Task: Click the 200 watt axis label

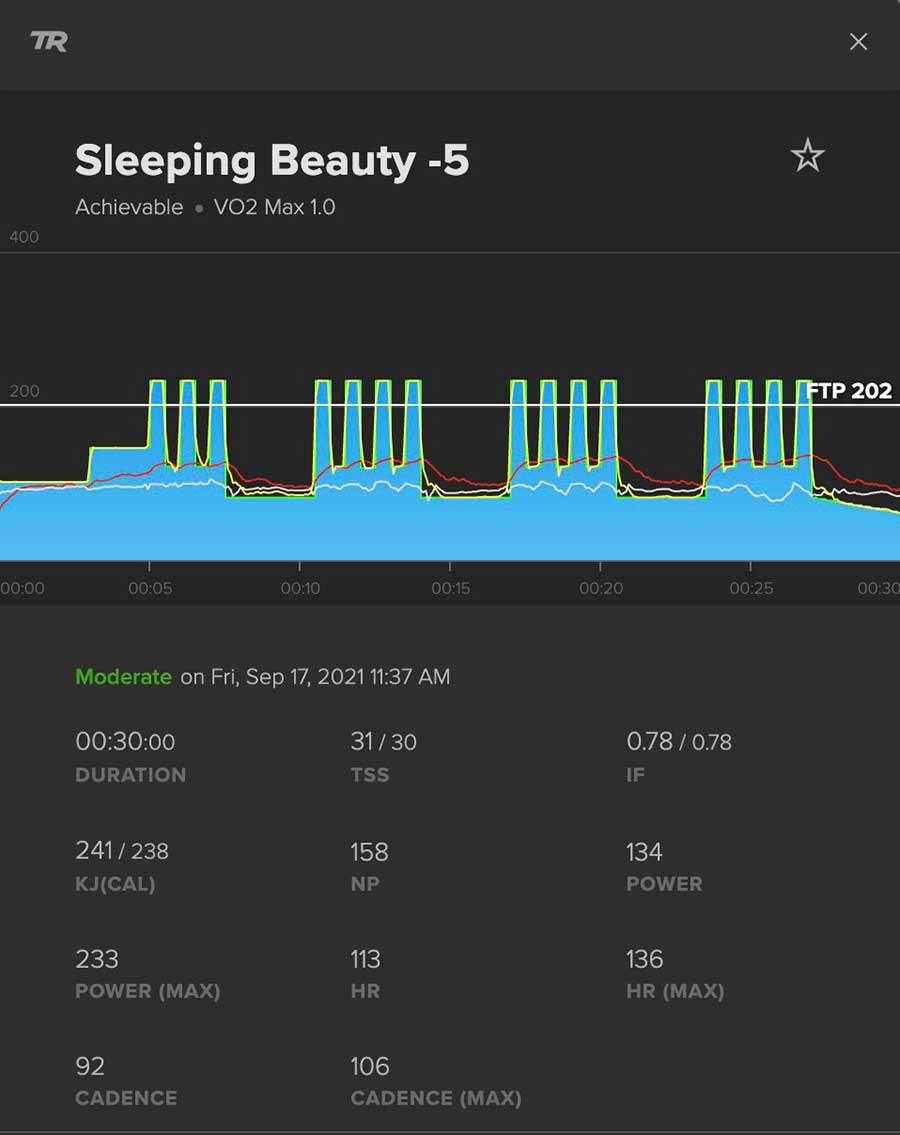Action: click(24, 391)
